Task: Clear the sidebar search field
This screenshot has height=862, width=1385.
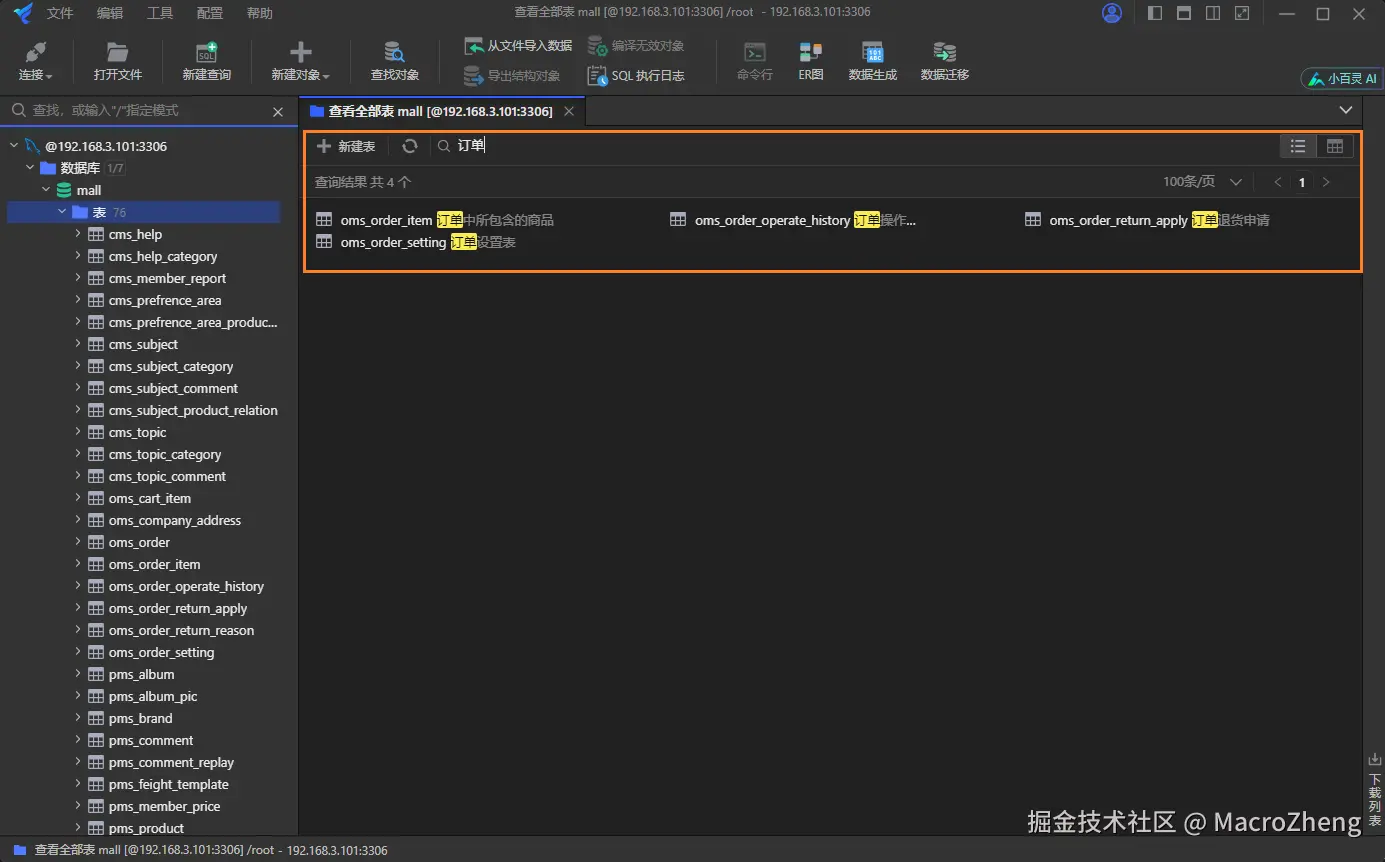Action: (x=278, y=112)
